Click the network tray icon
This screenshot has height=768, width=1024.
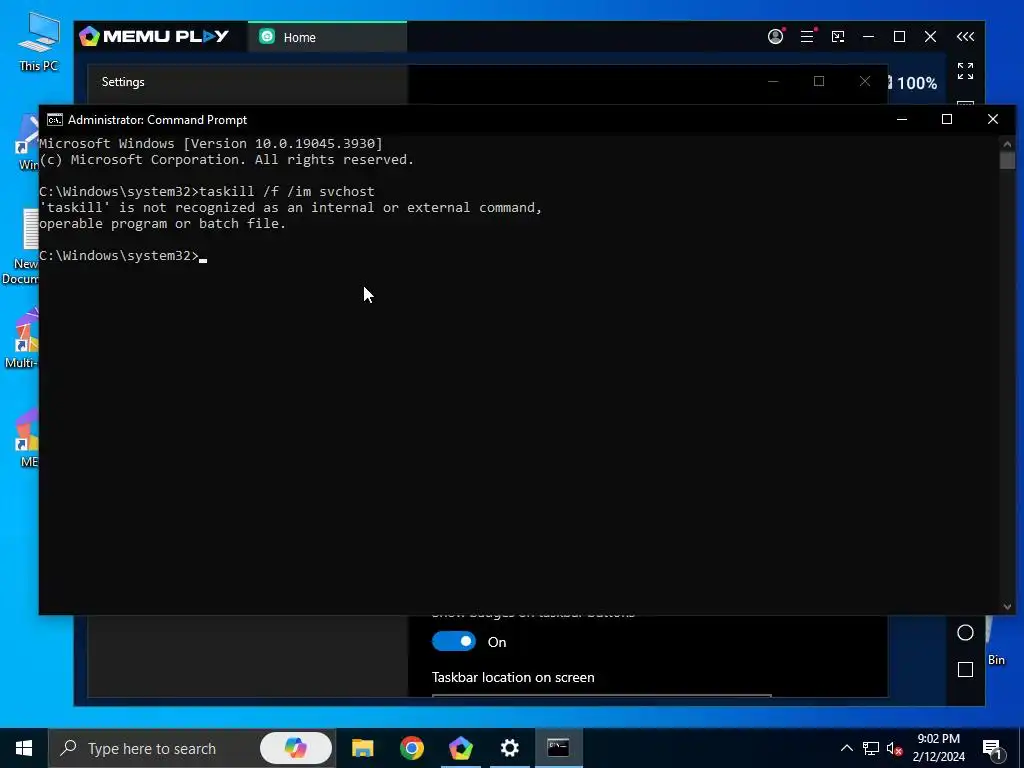point(871,748)
